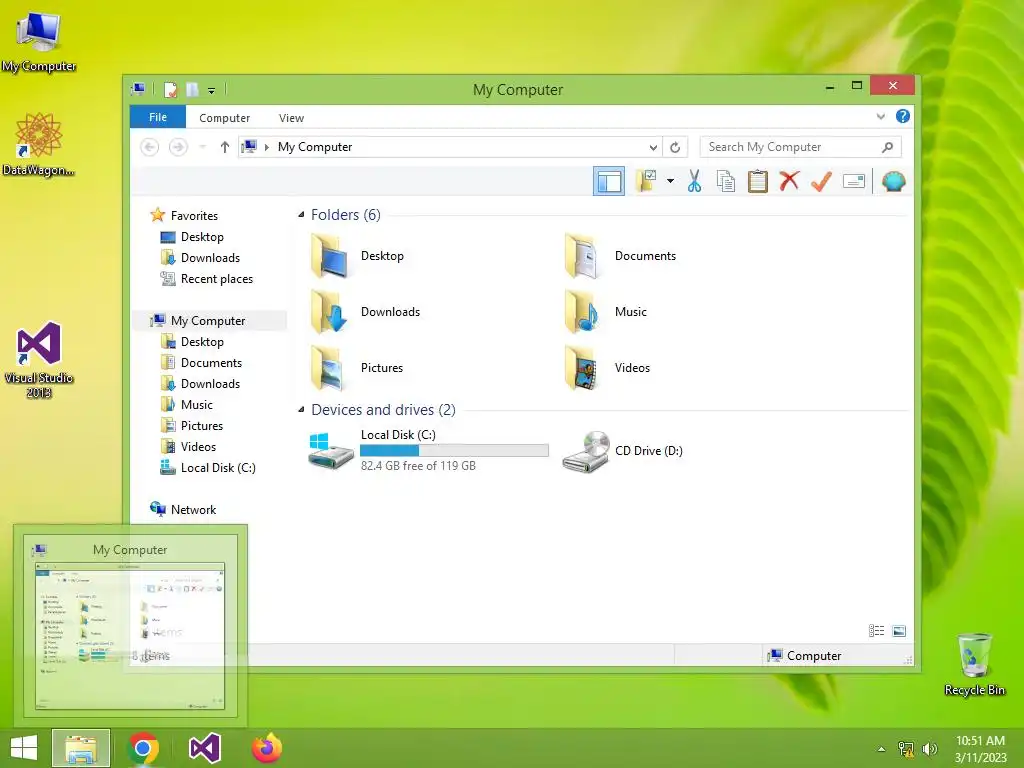Select Network in the navigation pane
This screenshot has height=768, width=1024.
(183, 509)
